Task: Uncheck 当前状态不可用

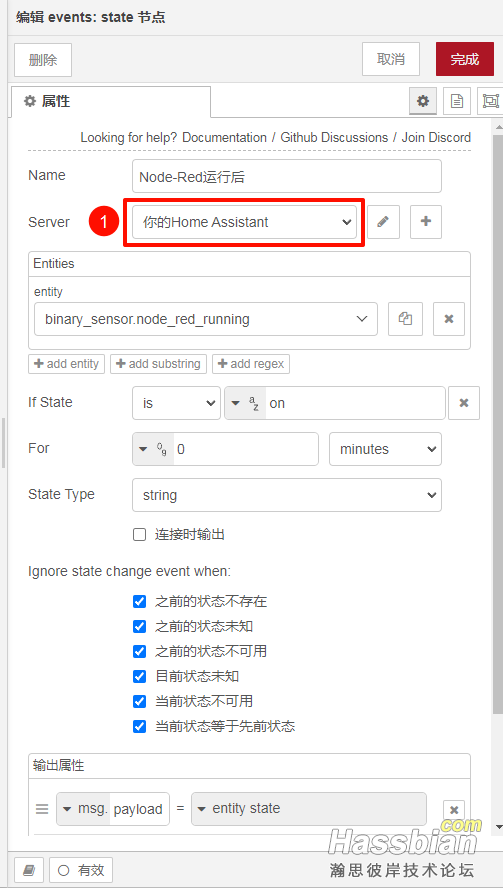Action: tap(139, 701)
